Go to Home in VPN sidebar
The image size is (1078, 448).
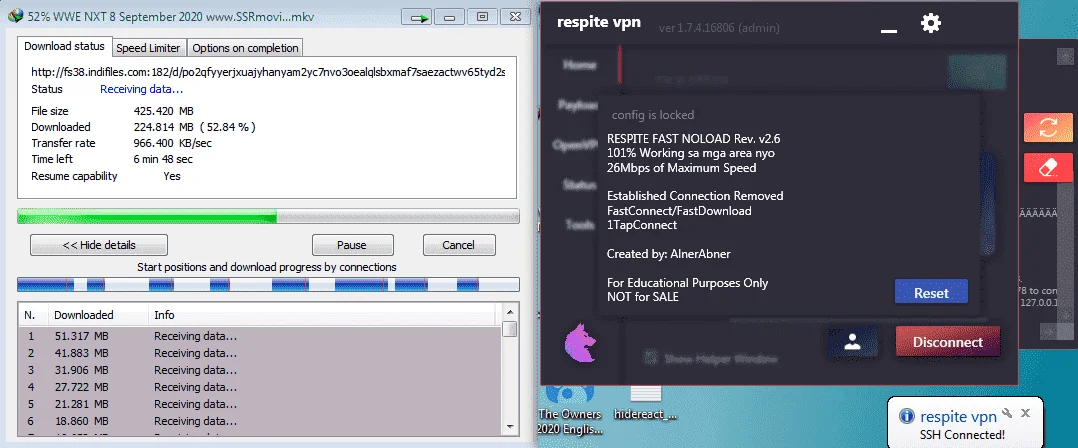point(580,65)
